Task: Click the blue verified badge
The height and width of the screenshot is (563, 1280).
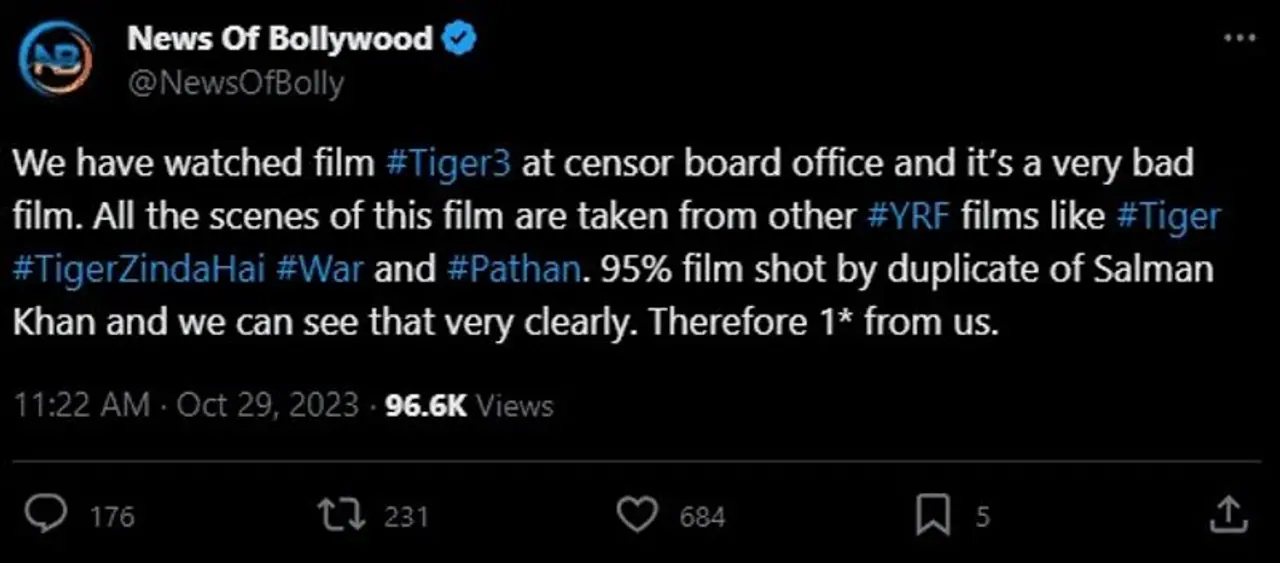Action: click(460, 39)
